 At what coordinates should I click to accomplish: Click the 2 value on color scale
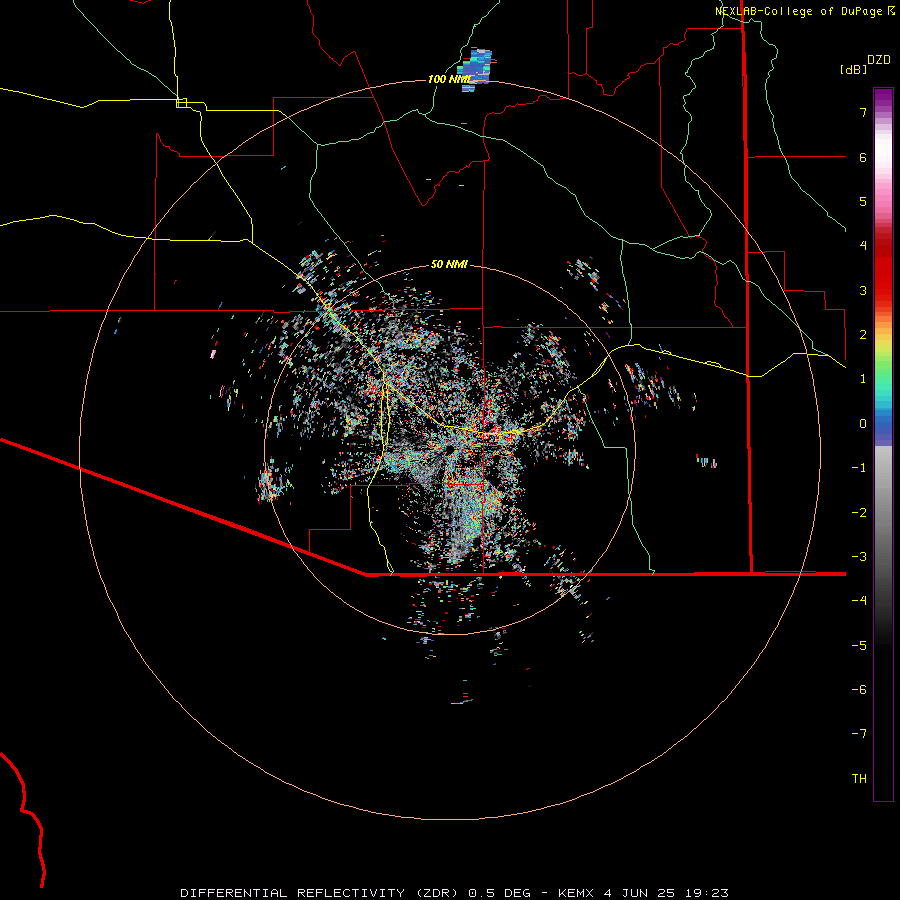[863, 335]
